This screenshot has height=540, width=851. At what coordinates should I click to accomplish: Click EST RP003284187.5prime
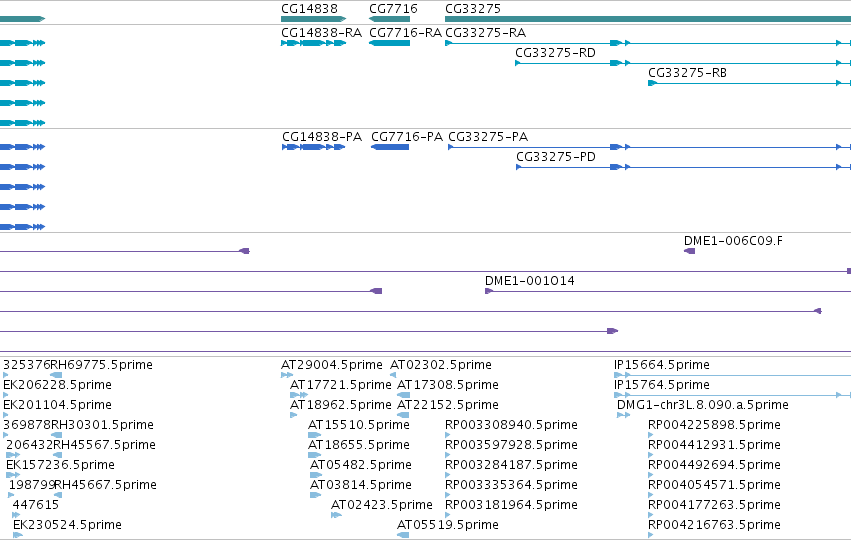point(511,465)
